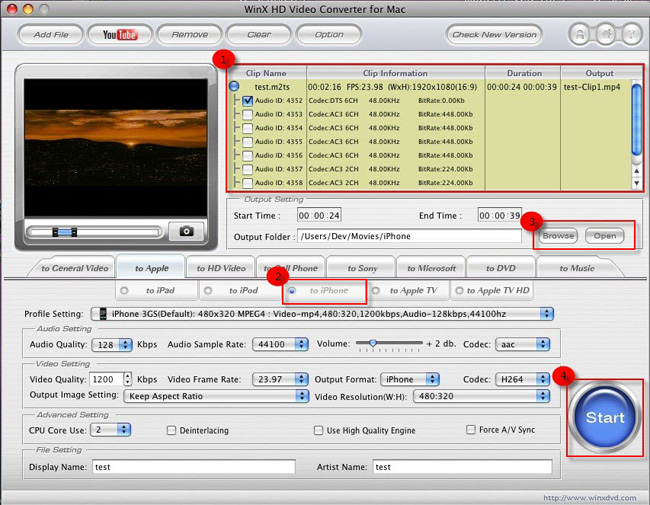
Task: Switch to the to Apple tab
Action: click(x=152, y=268)
